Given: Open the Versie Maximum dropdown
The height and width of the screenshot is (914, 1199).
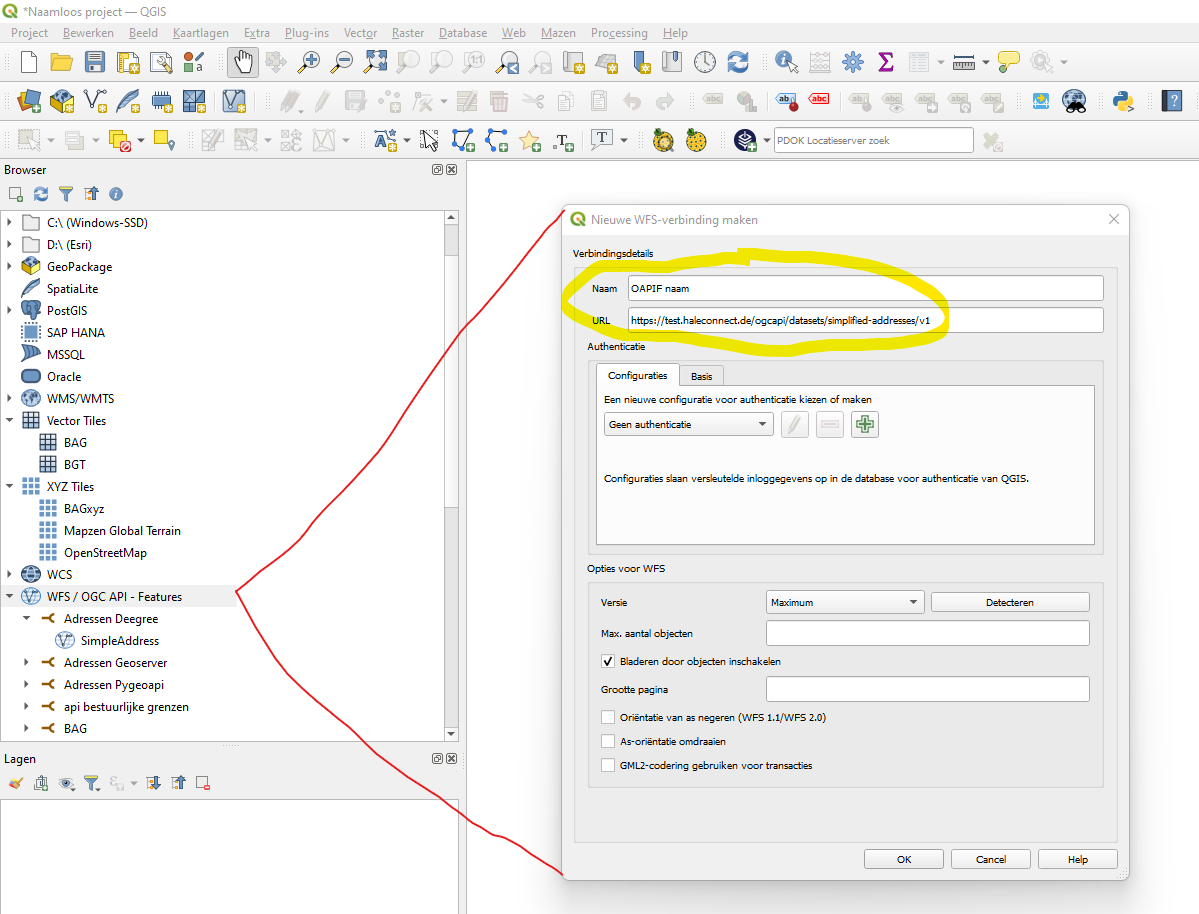Looking at the screenshot, I should (845, 602).
